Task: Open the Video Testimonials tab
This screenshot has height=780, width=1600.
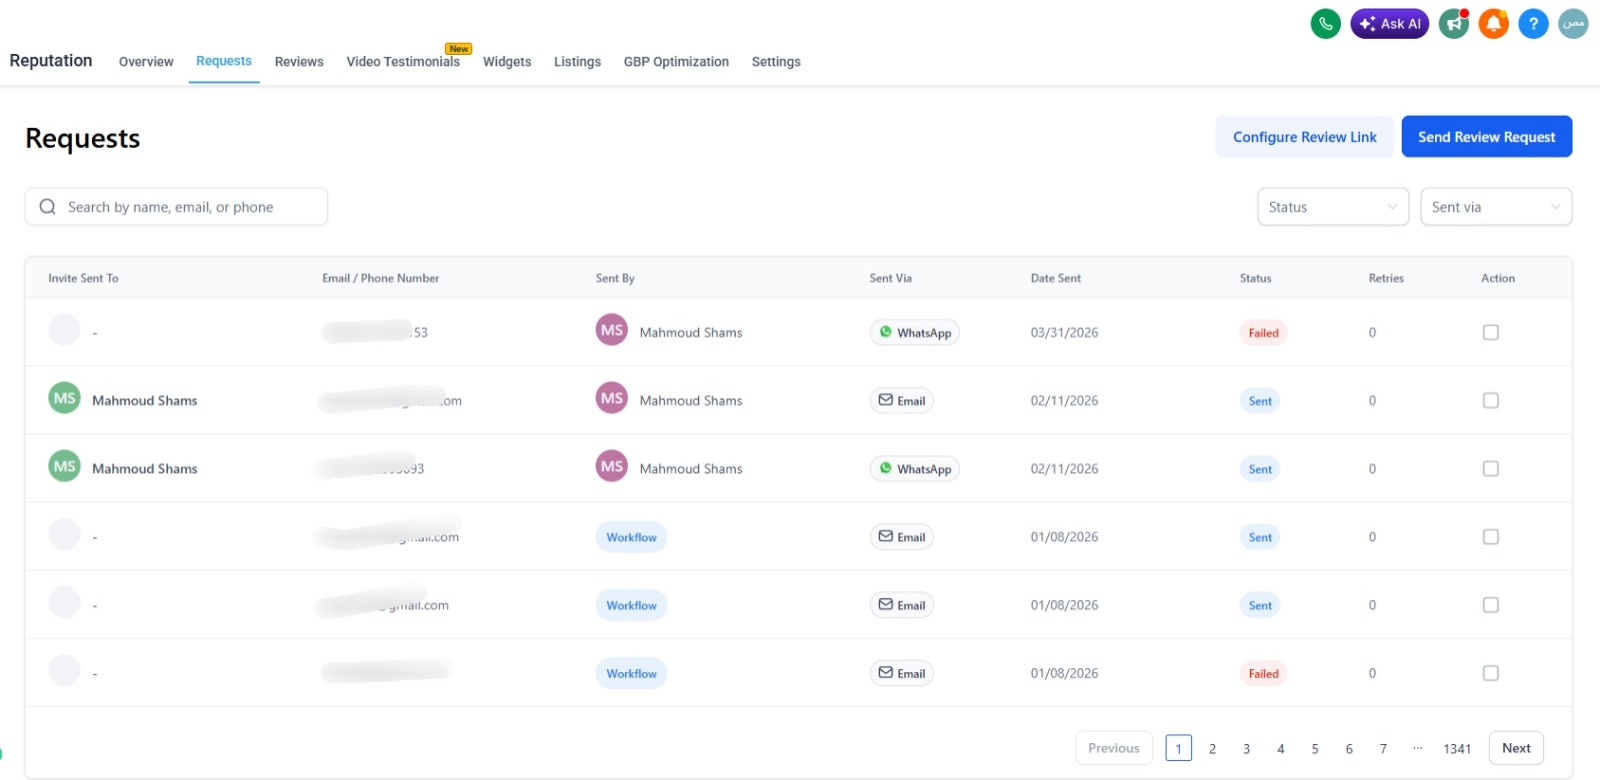Action: click(403, 62)
